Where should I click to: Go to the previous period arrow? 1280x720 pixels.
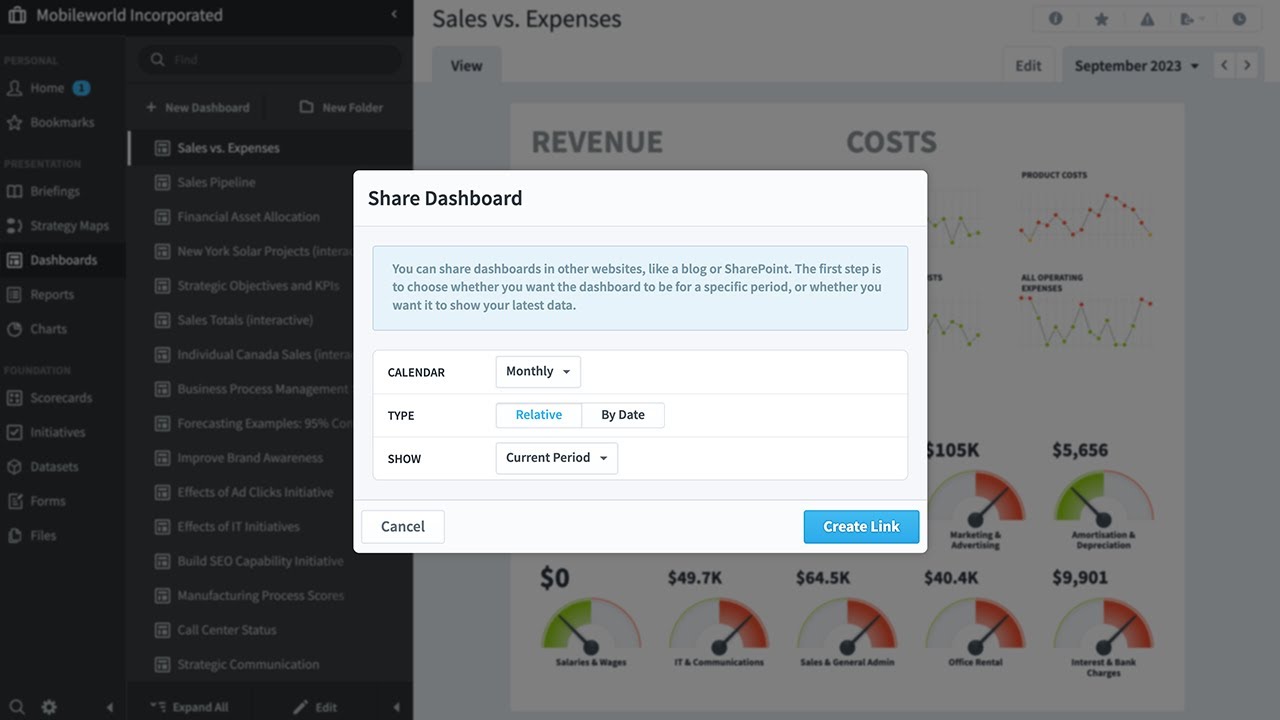pos(1225,65)
